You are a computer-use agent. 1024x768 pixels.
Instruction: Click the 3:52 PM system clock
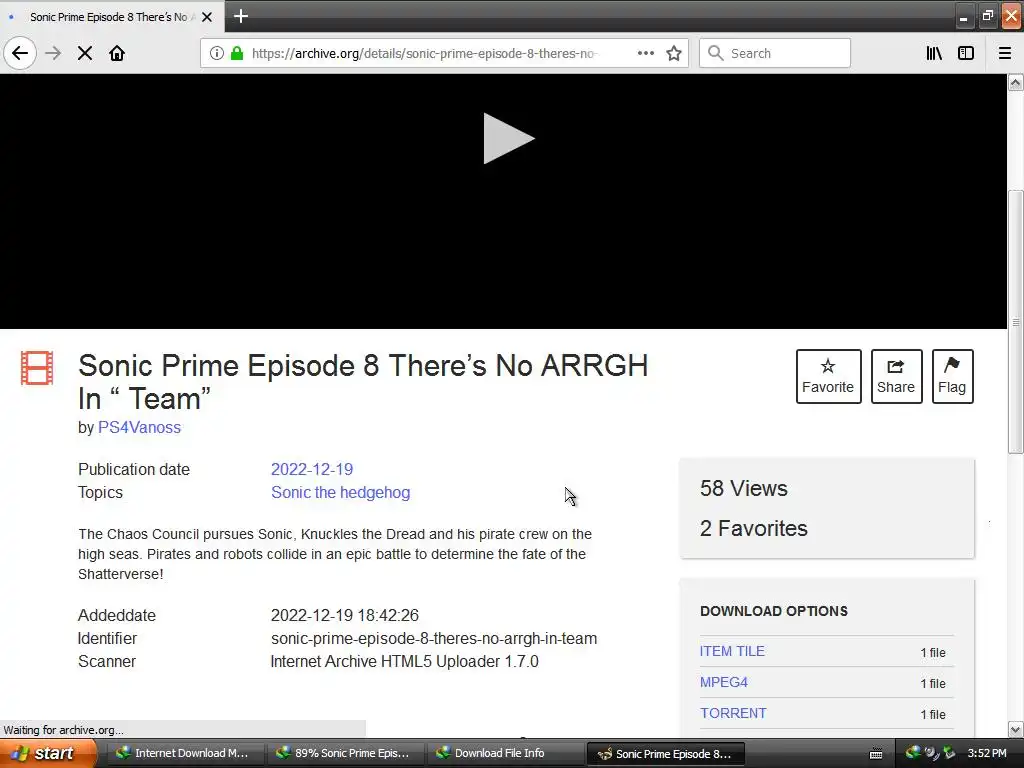tap(987, 753)
